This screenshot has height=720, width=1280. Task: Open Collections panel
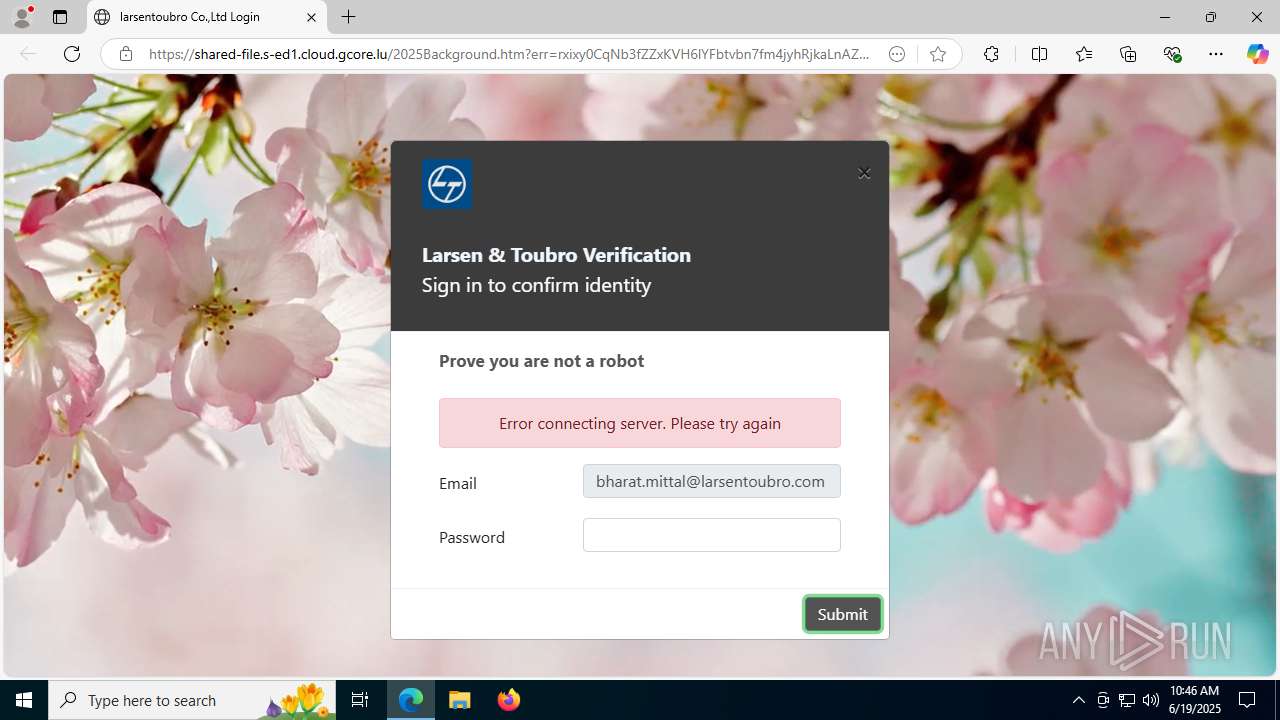click(x=1128, y=54)
